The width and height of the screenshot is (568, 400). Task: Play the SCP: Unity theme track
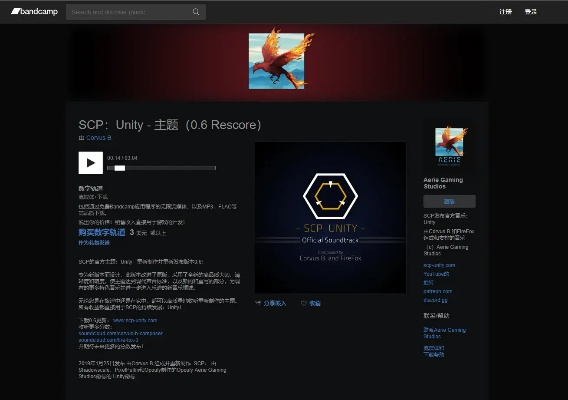(x=91, y=163)
